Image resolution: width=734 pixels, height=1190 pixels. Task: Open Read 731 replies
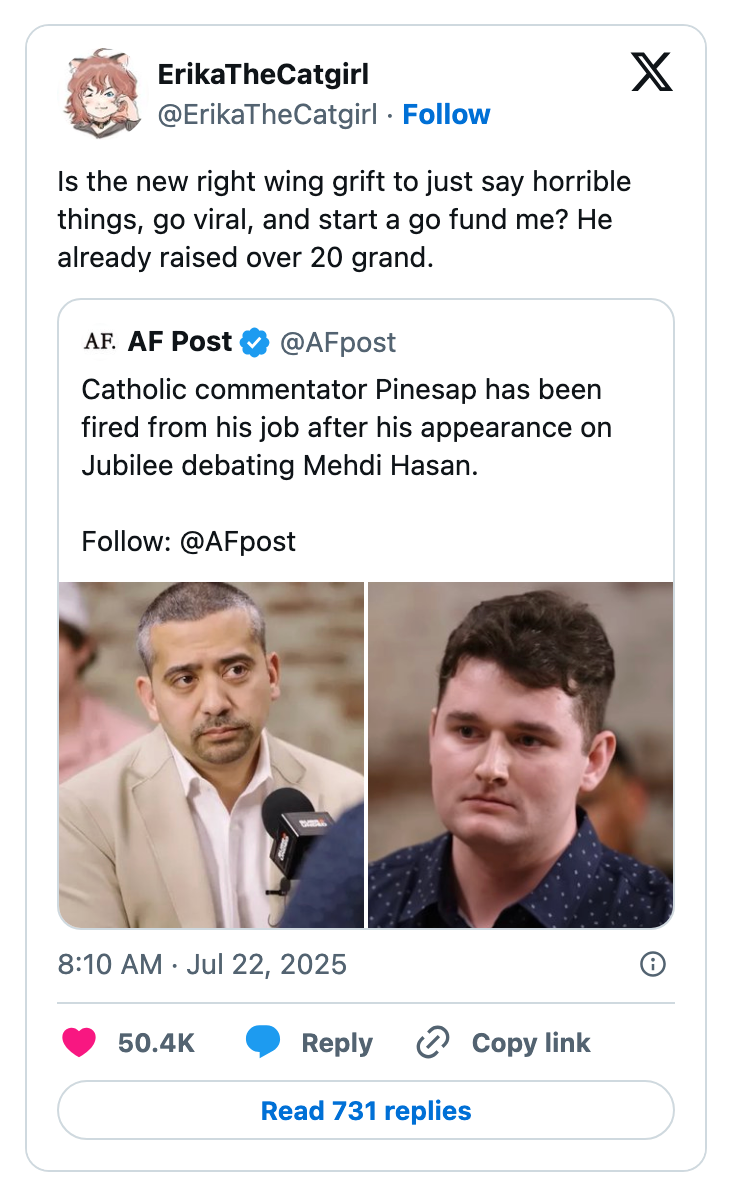366,1110
